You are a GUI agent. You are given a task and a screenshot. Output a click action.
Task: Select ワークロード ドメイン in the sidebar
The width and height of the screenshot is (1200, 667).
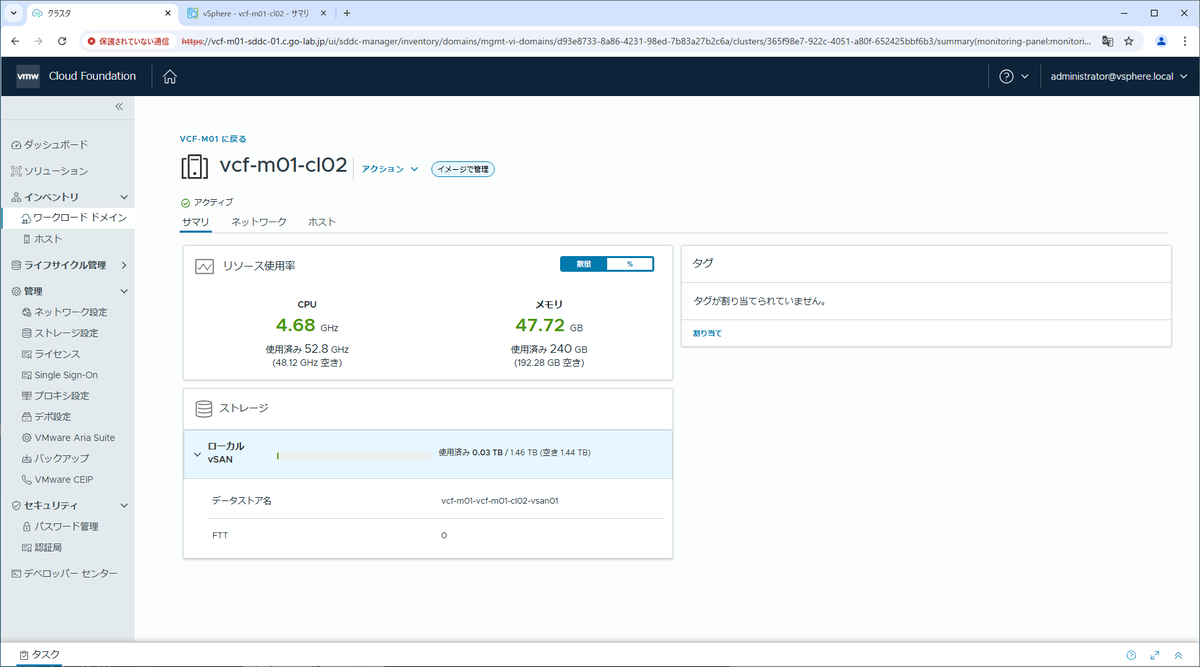(72, 217)
